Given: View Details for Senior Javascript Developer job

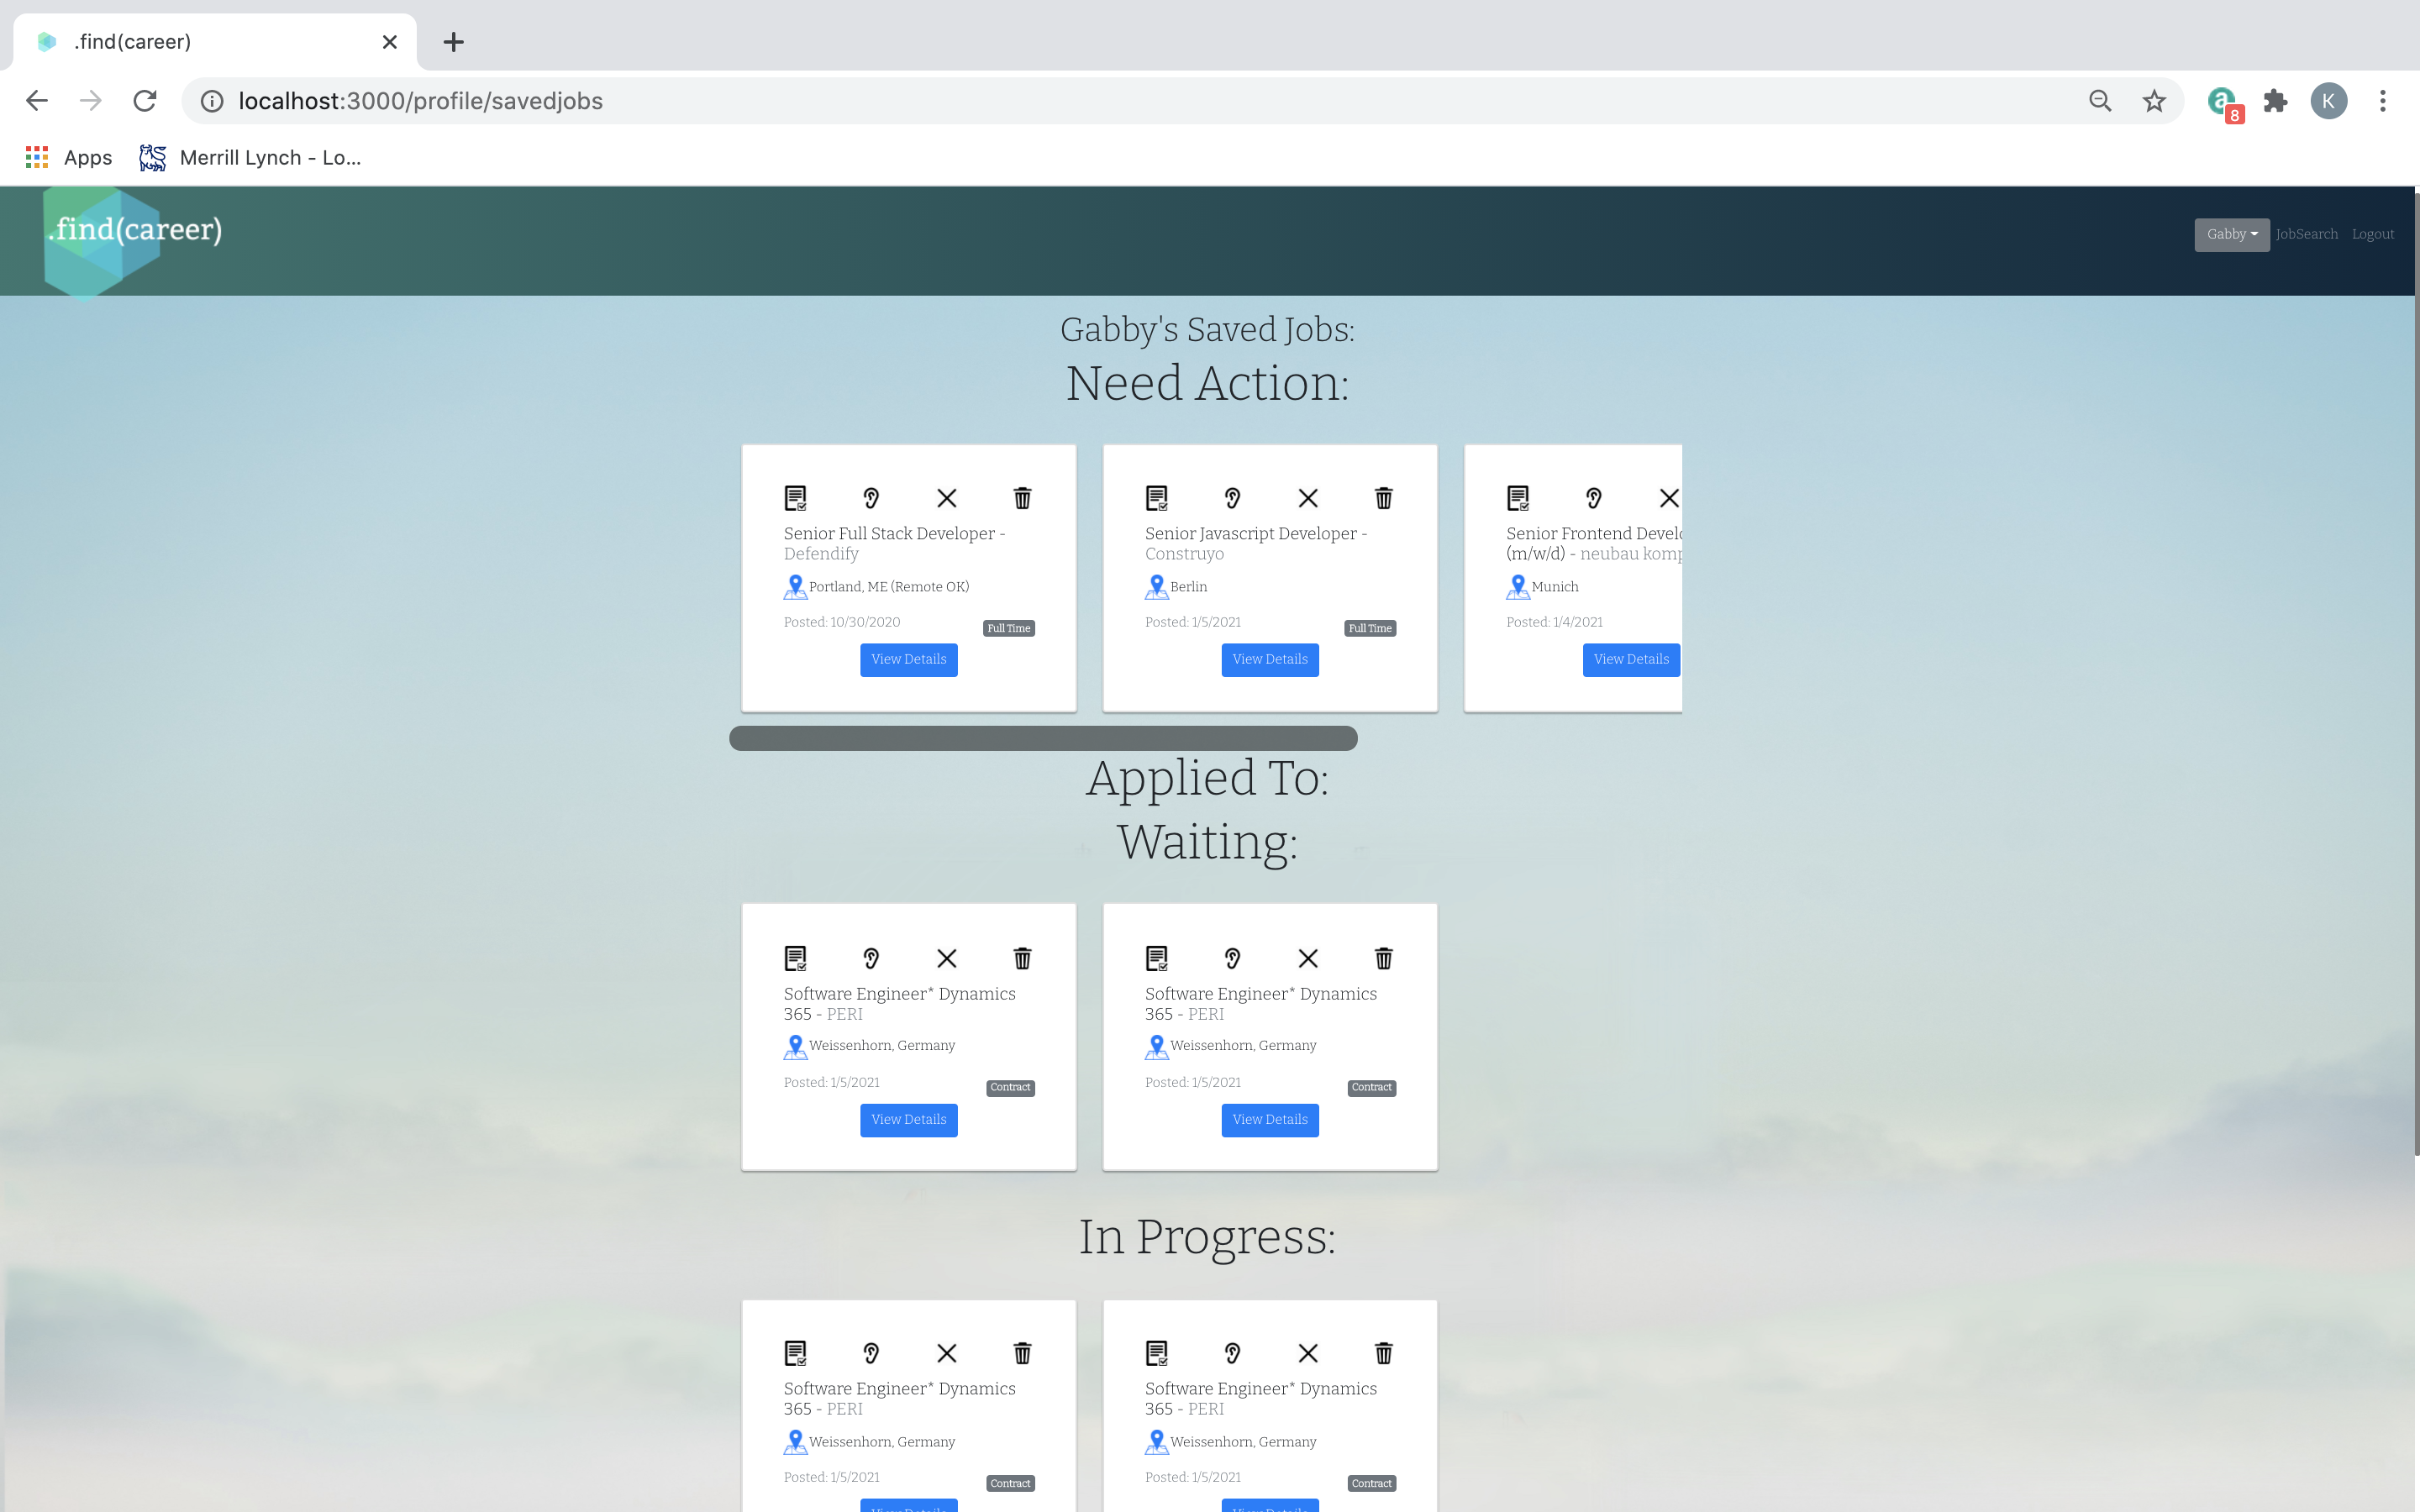Looking at the screenshot, I should pos(1269,659).
